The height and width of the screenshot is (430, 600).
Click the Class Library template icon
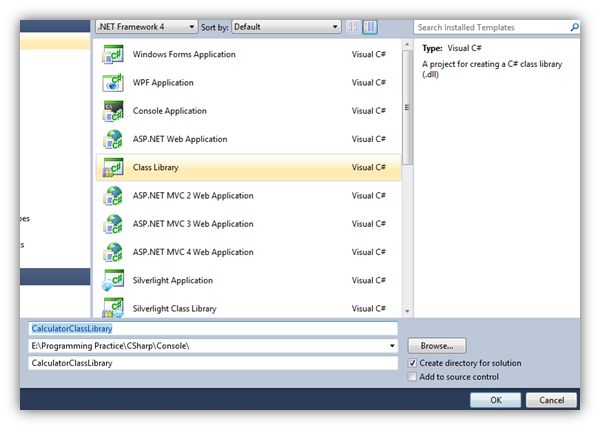click(113, 168)
